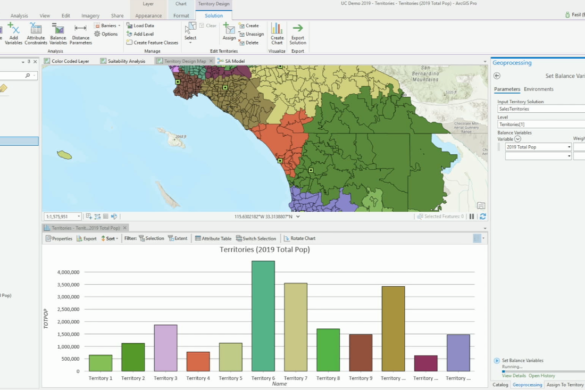This screenshot has width=585, height=390.
Task: Click the Create Chart tool
Action: 277,33
